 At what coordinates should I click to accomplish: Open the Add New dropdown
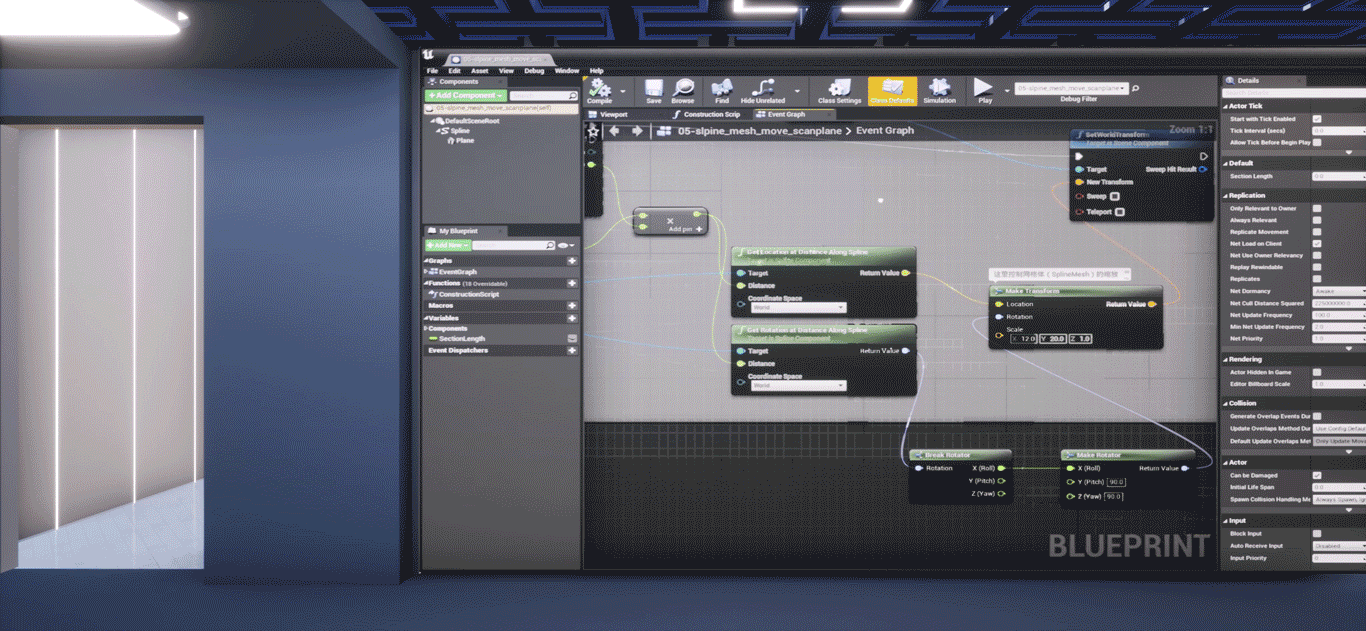click(x=447, y=245)
